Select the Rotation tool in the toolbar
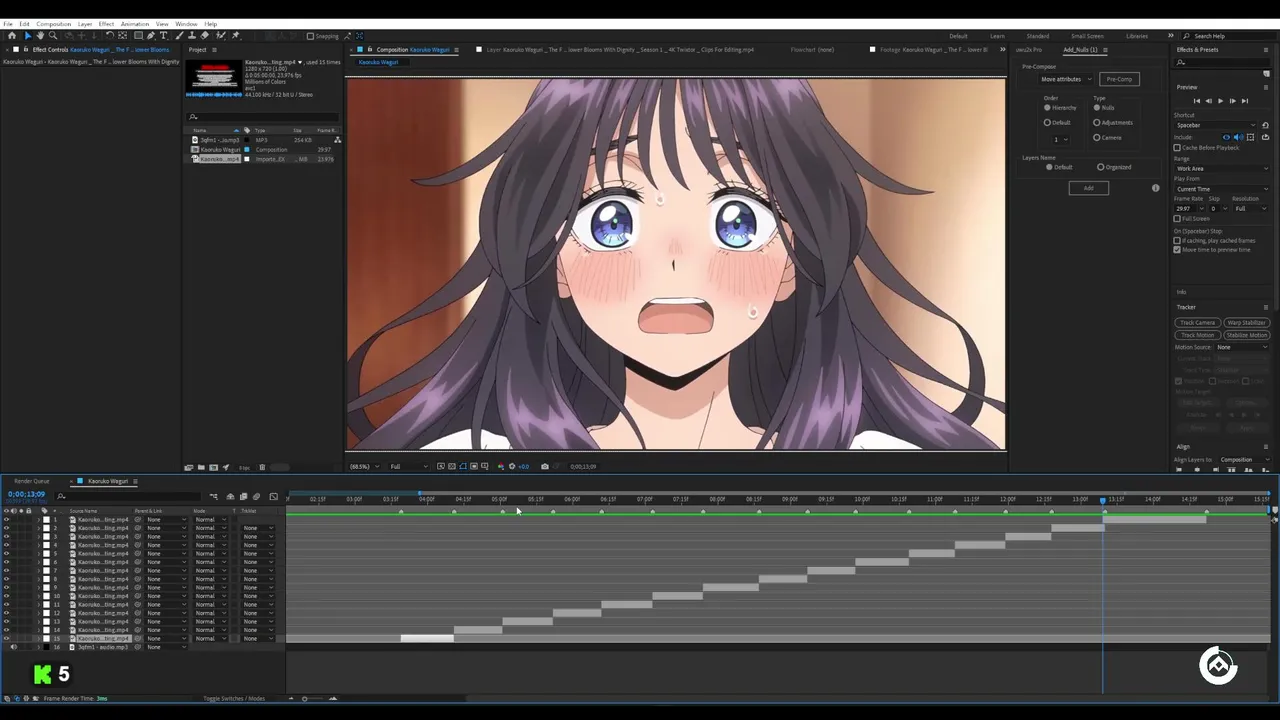Image resolution: width=1280 pixels, height=720 pixels. point(110,35)
